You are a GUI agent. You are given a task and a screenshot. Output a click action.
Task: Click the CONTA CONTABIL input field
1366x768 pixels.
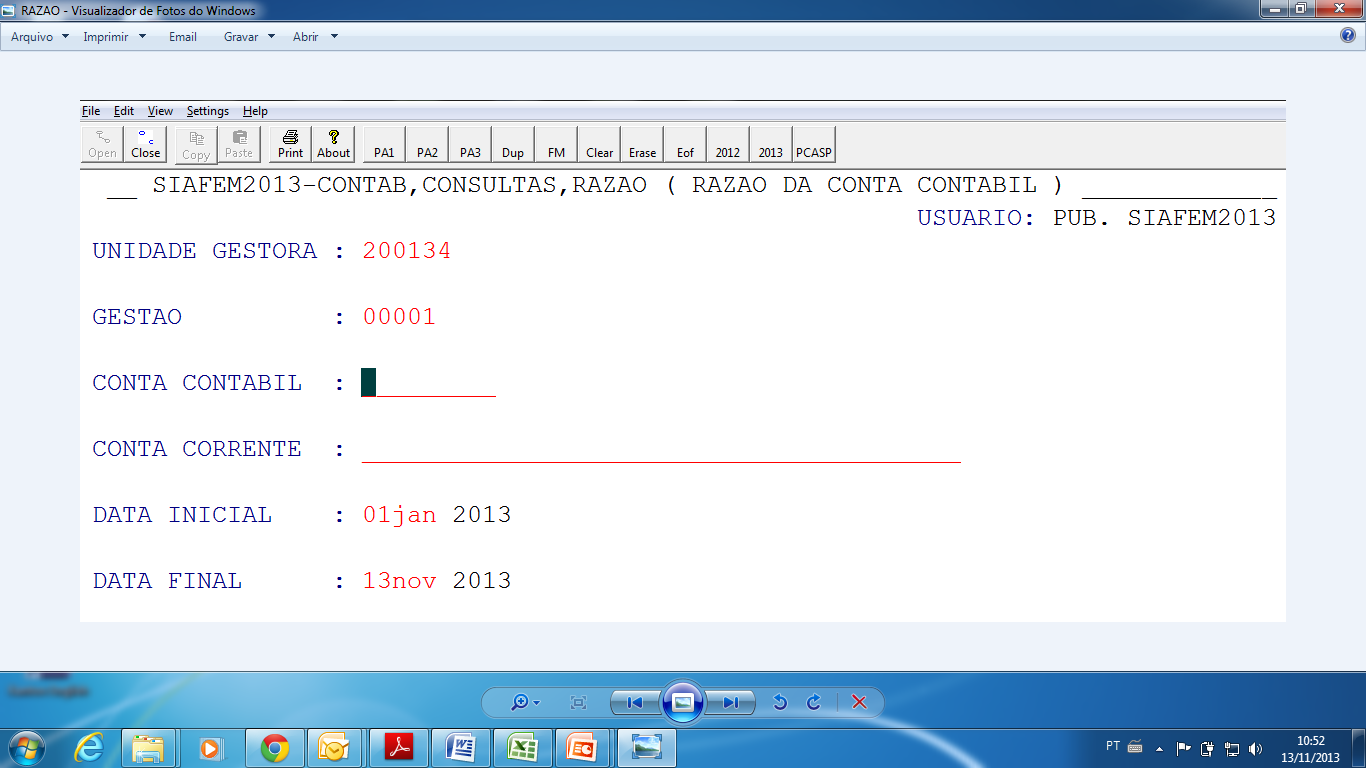[428, 383]
